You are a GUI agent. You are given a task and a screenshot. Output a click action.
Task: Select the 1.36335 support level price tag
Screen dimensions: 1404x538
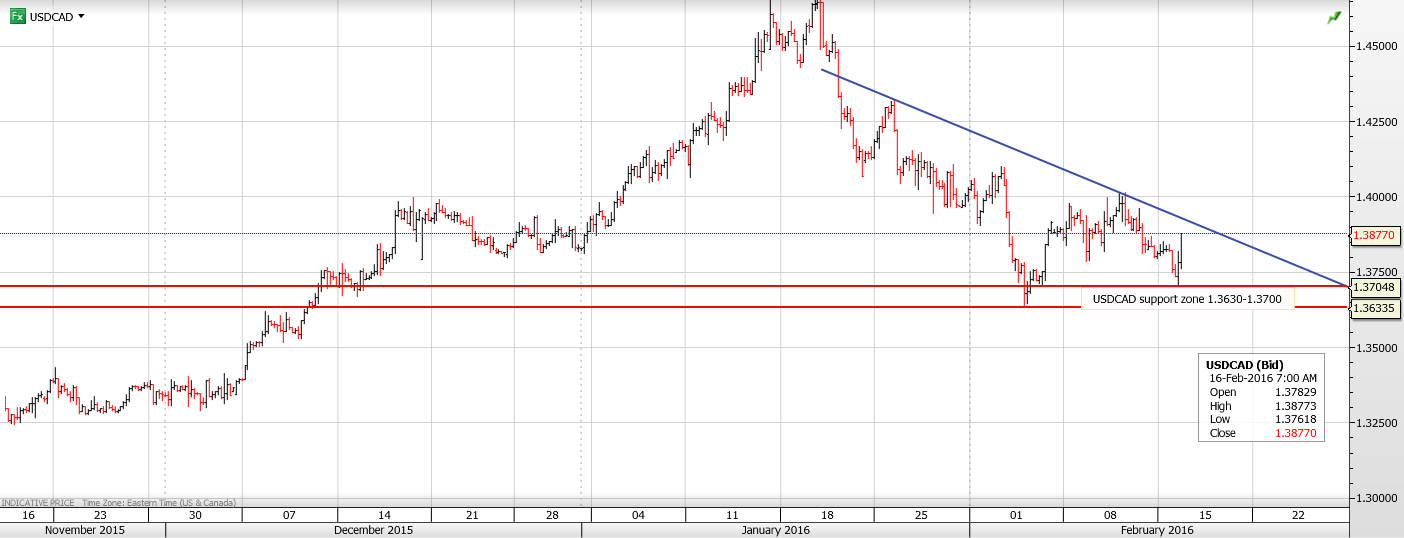click(x=1375, y=309)
